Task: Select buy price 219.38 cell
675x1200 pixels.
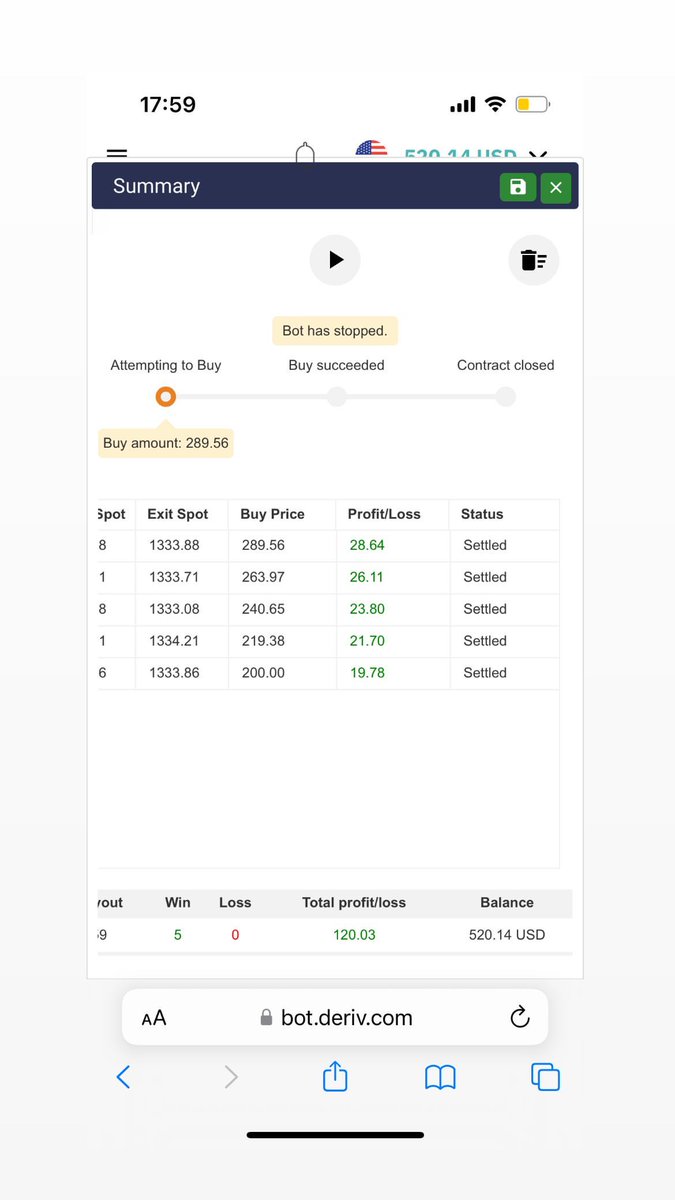Action: tap(263, 641)
